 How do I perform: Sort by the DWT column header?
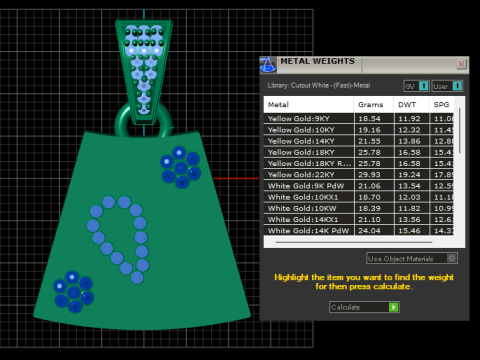coord(411,105)
